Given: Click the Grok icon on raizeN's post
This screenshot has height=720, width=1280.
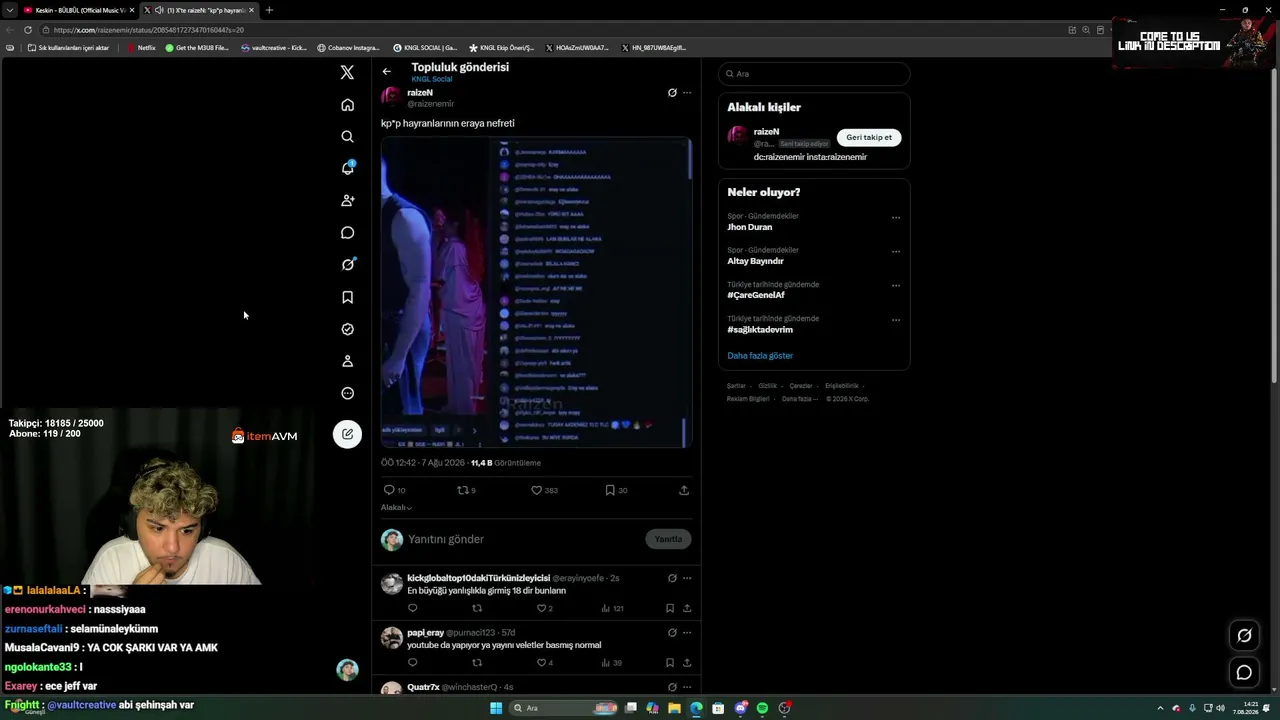Looking at the screenshot, I should pos(672,93).
